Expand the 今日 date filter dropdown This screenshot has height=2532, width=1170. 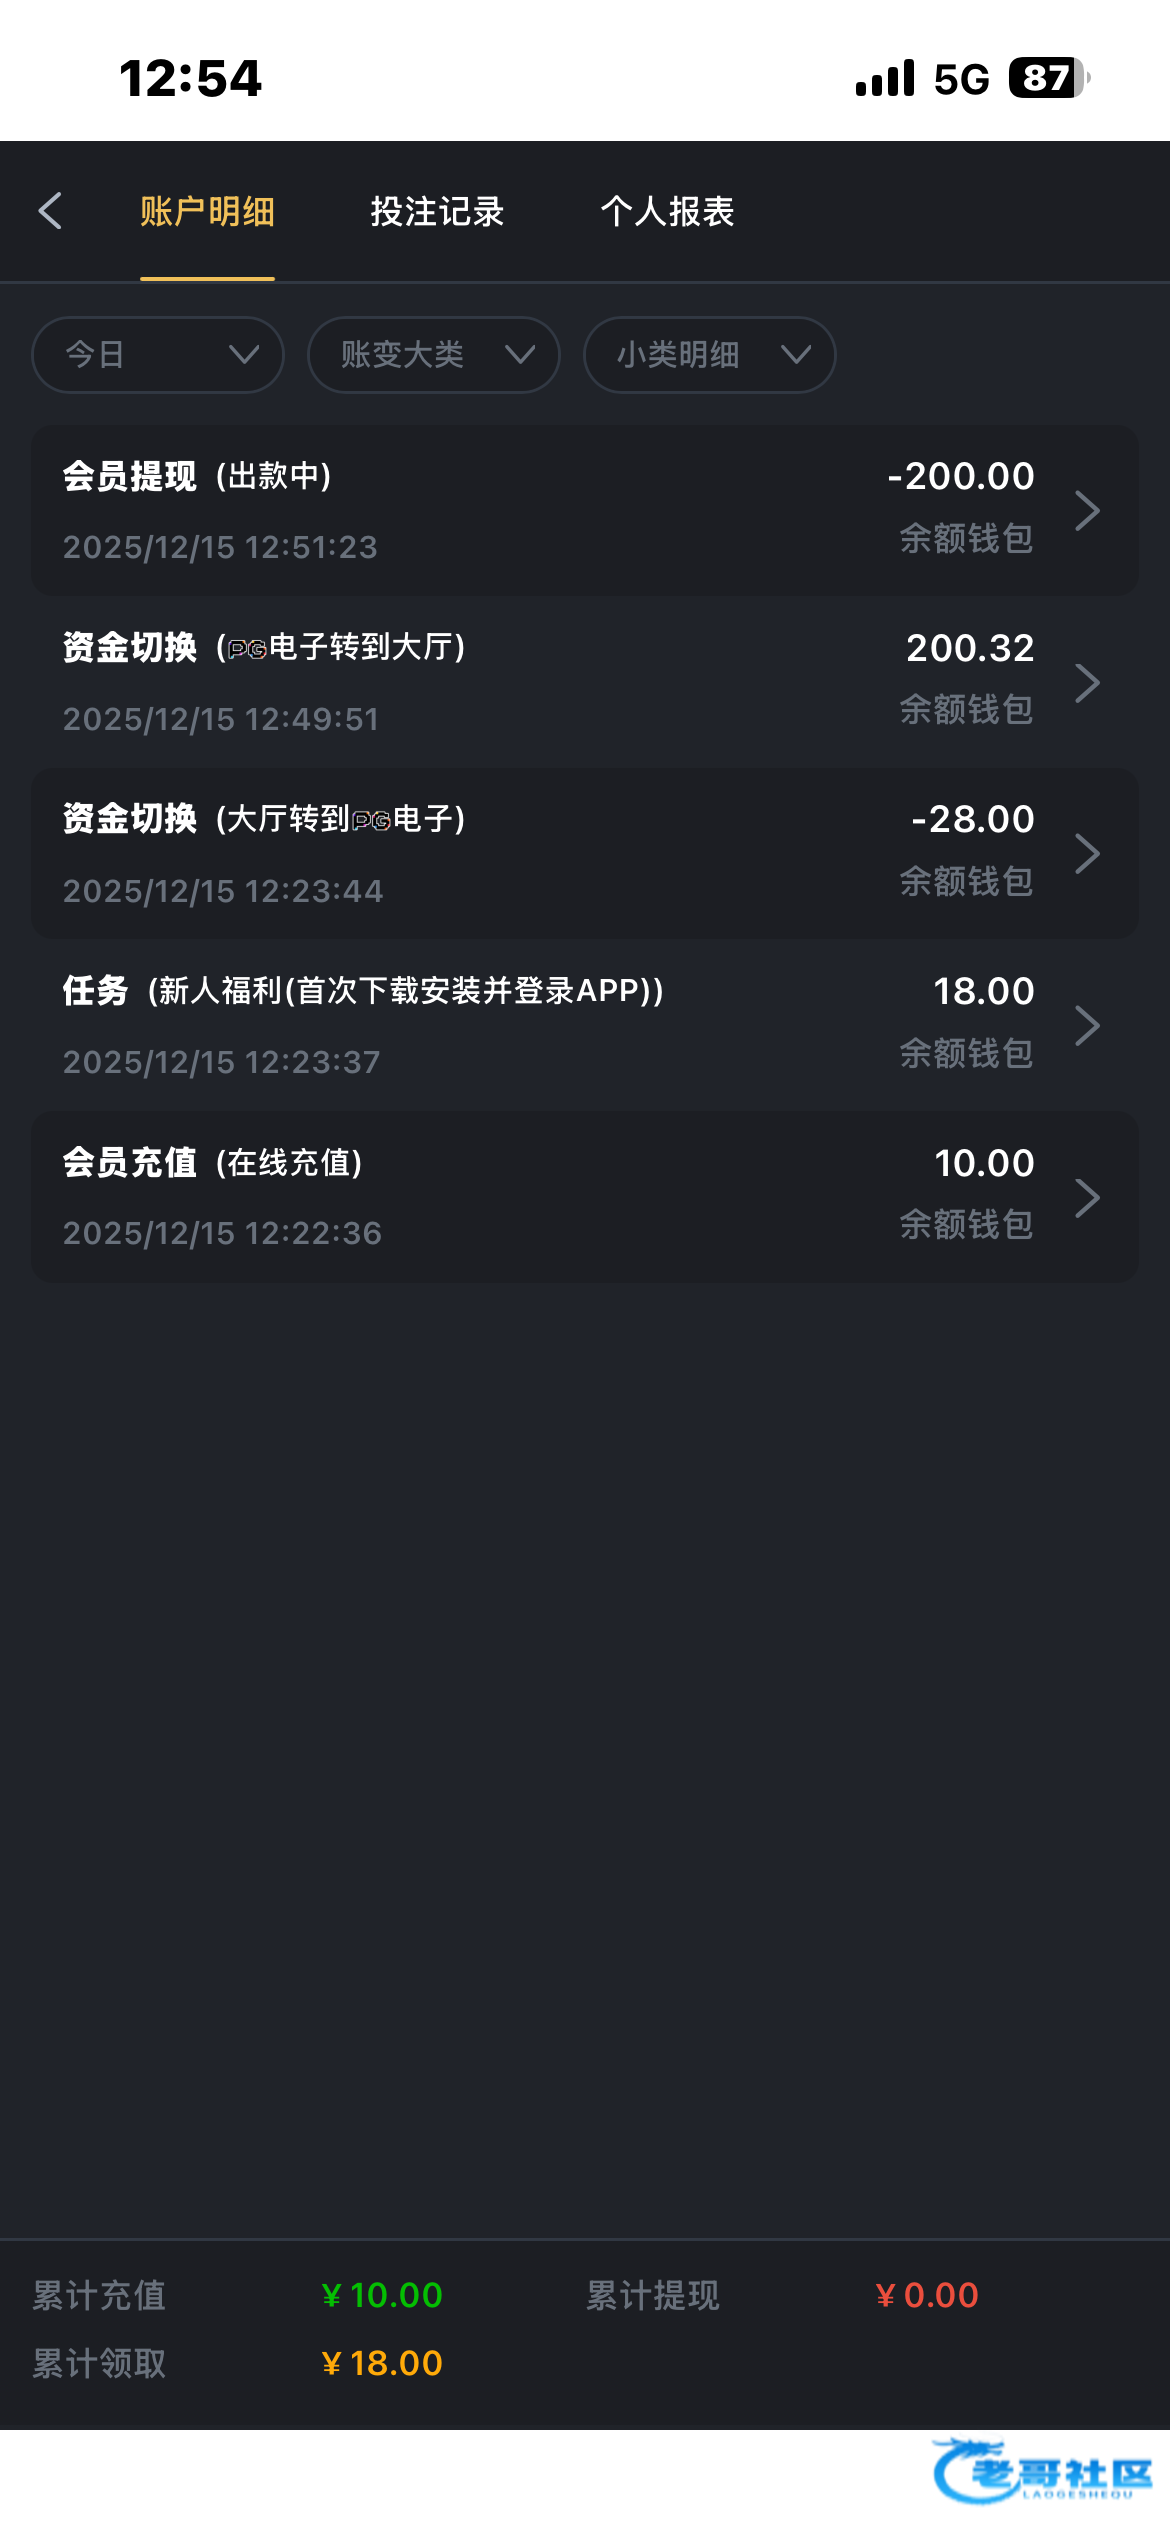tap(158, 355)
